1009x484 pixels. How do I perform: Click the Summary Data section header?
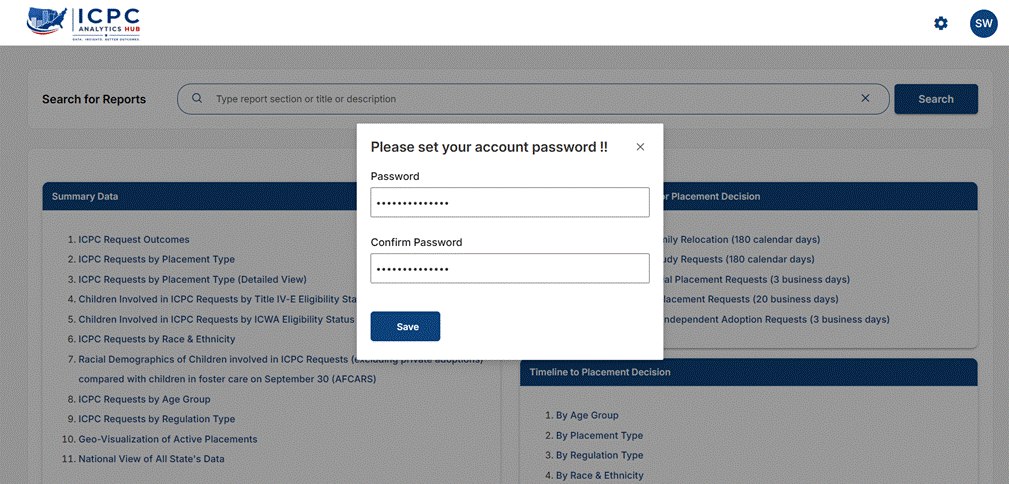pos(200,196)
